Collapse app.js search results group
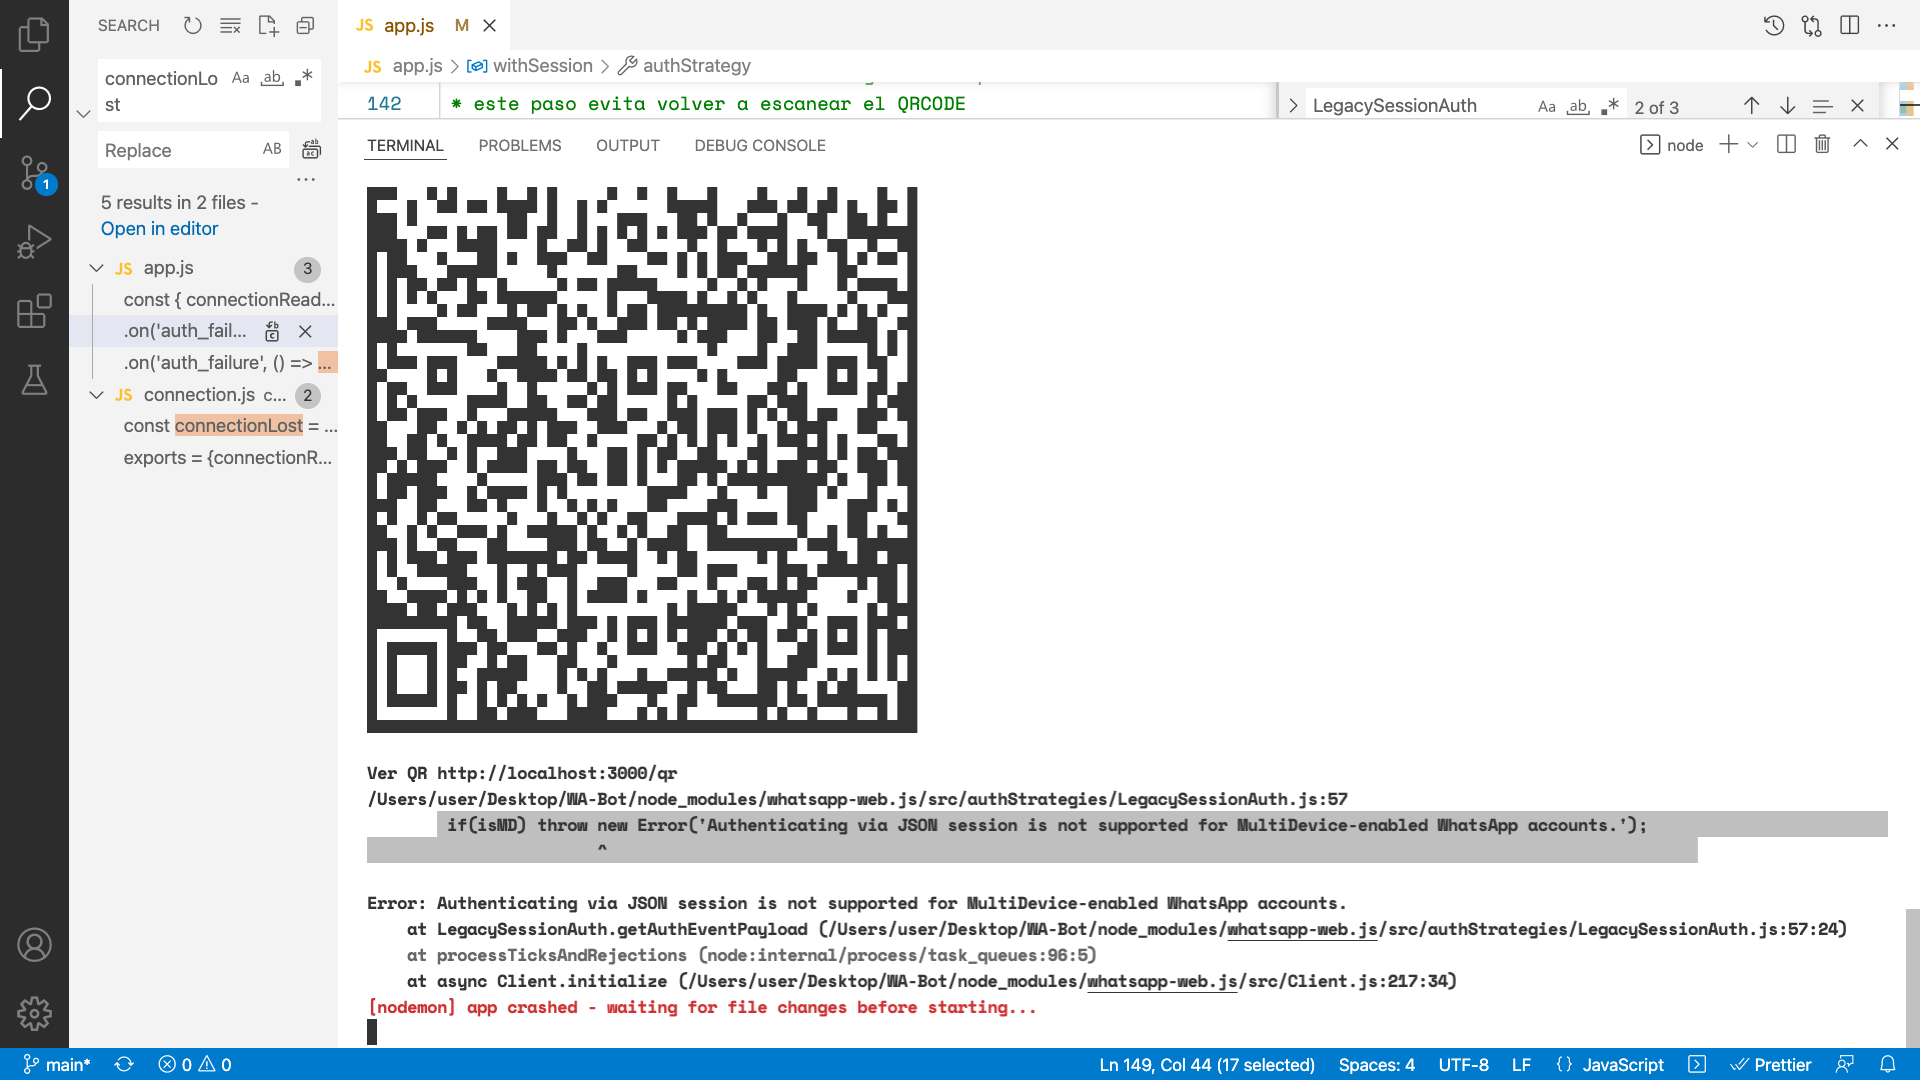 pyautogui.click(x=96, y=268)
